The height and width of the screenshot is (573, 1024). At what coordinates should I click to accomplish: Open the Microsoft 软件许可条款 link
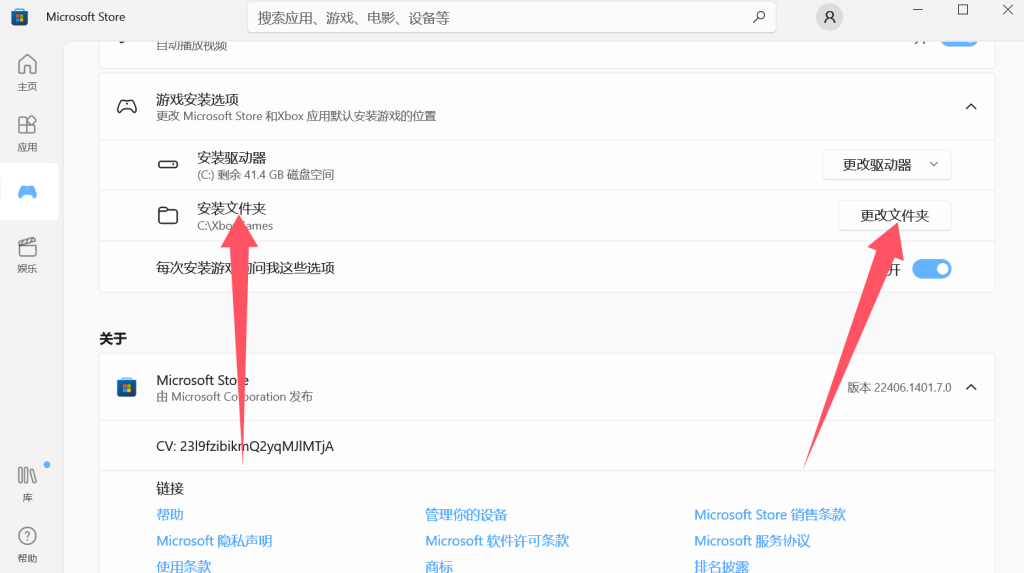(497, 541)
